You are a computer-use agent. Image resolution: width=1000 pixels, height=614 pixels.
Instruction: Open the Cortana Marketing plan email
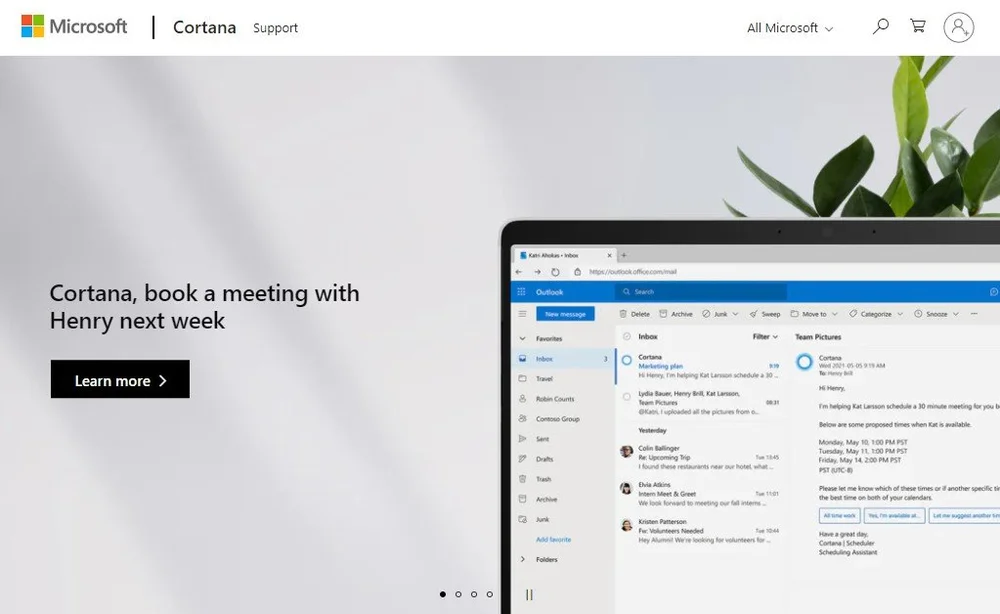click(x=700, y=367)
